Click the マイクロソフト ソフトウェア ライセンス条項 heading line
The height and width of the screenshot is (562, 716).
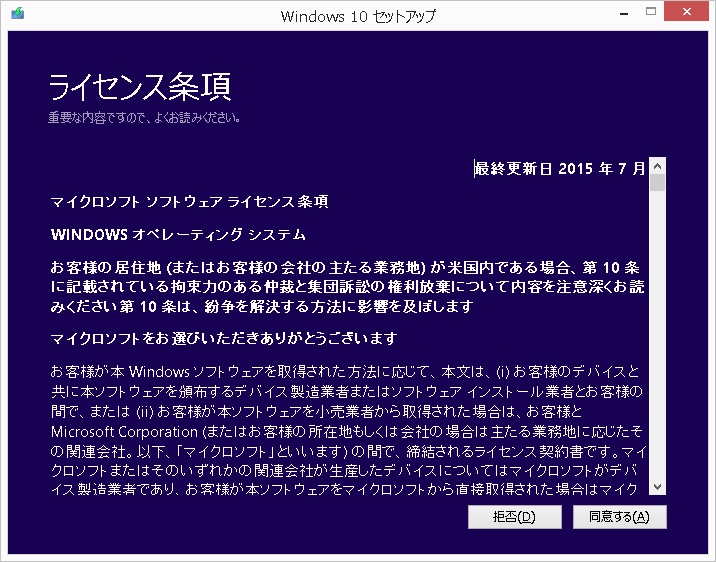[190, 201]
